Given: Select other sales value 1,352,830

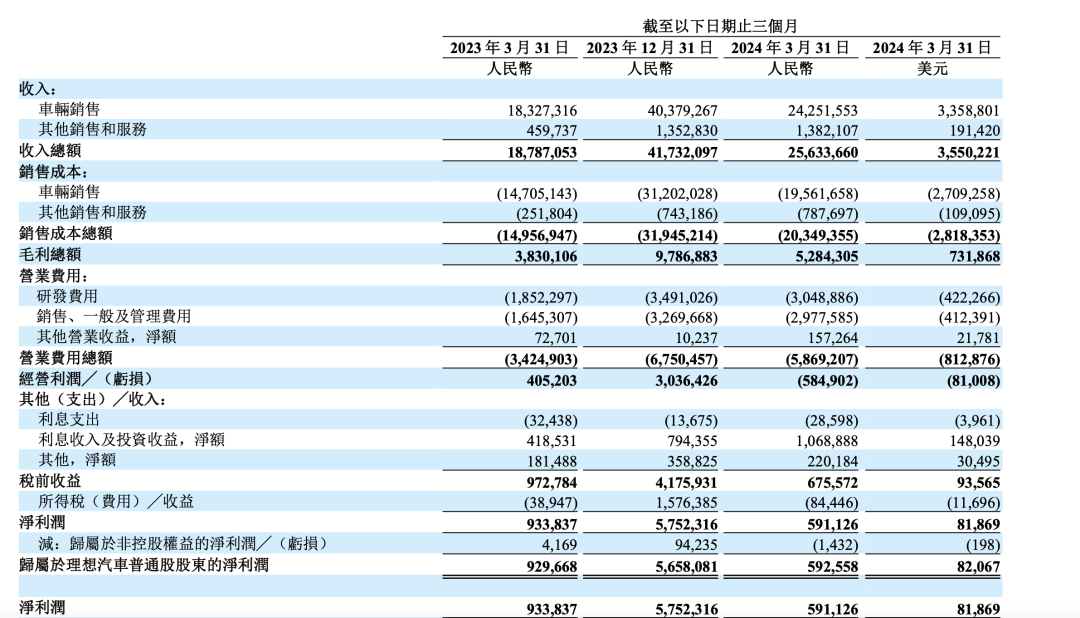Looking at the screenshot, I should [687, 131].
